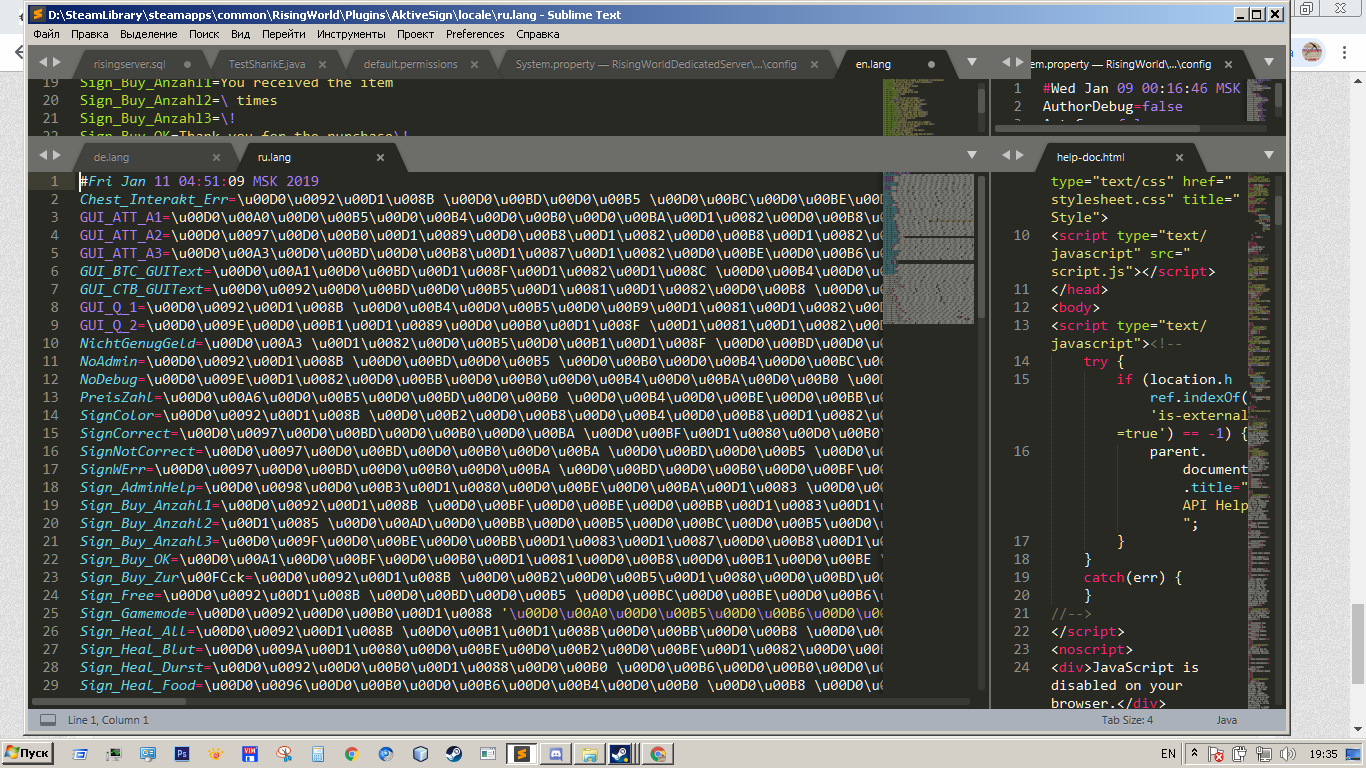The image size is (1366, 768).
Task: Open tab list dropdown for help-doc.html pane
Action: coord(1269,156)
